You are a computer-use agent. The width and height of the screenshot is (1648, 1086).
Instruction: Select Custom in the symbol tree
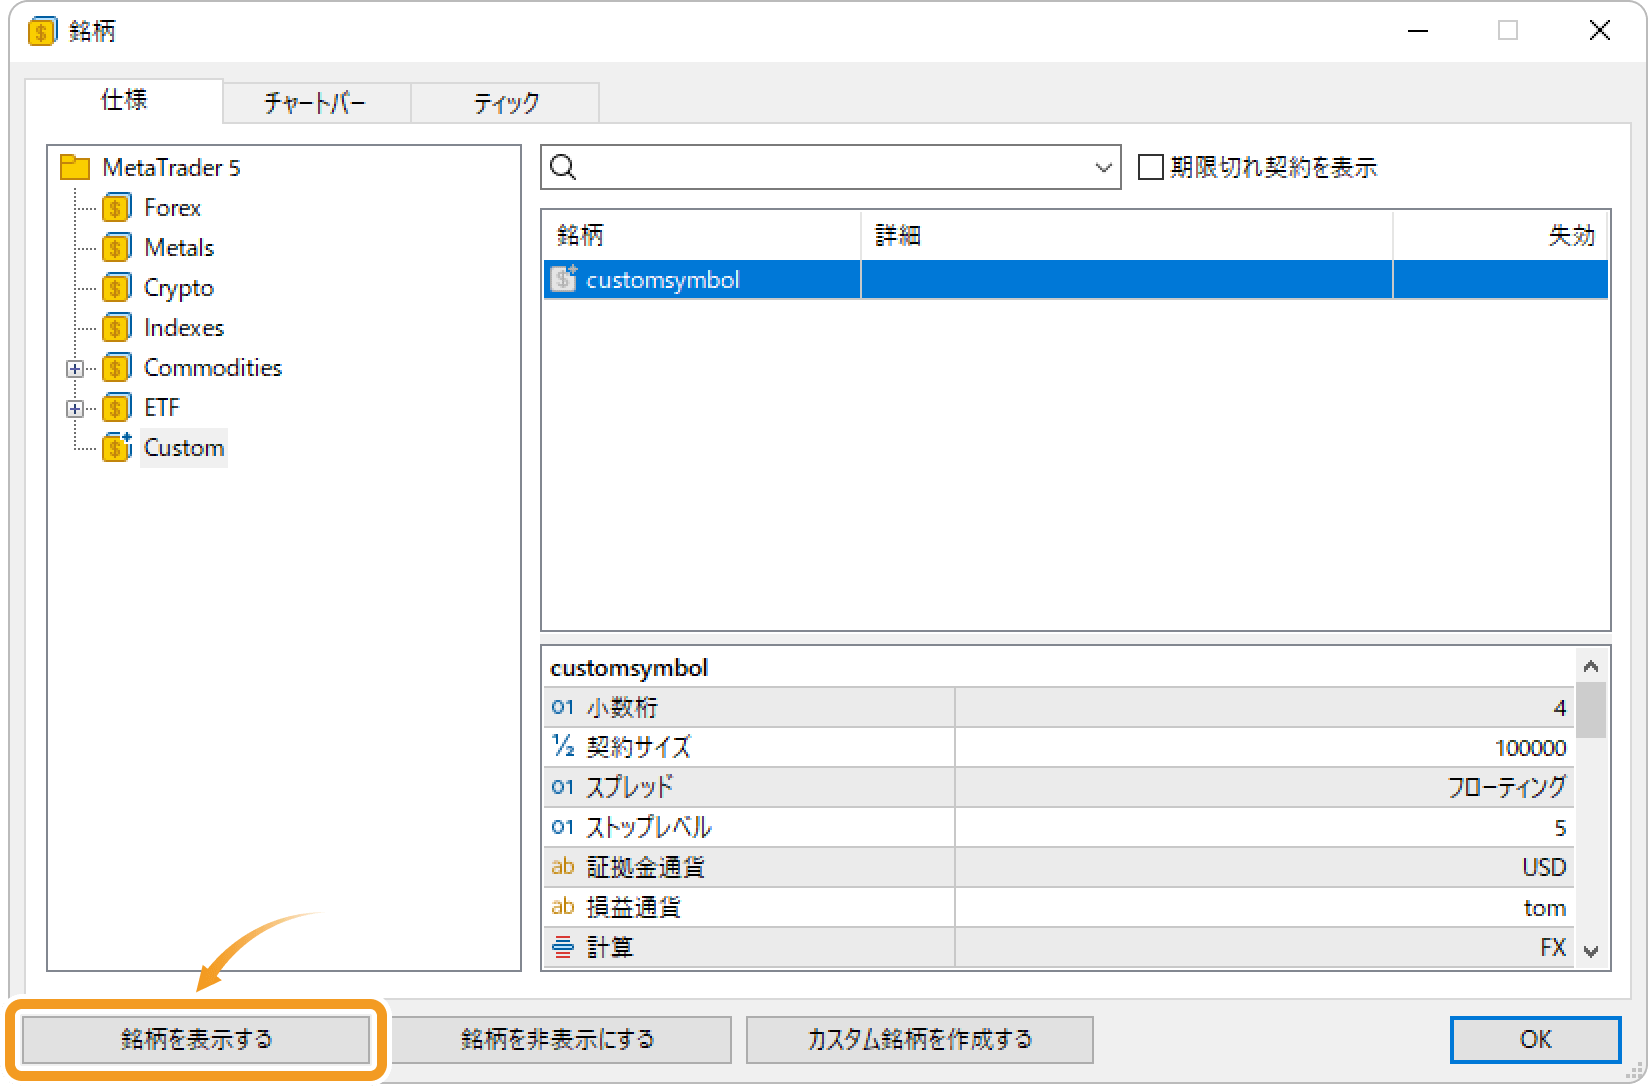184,448
